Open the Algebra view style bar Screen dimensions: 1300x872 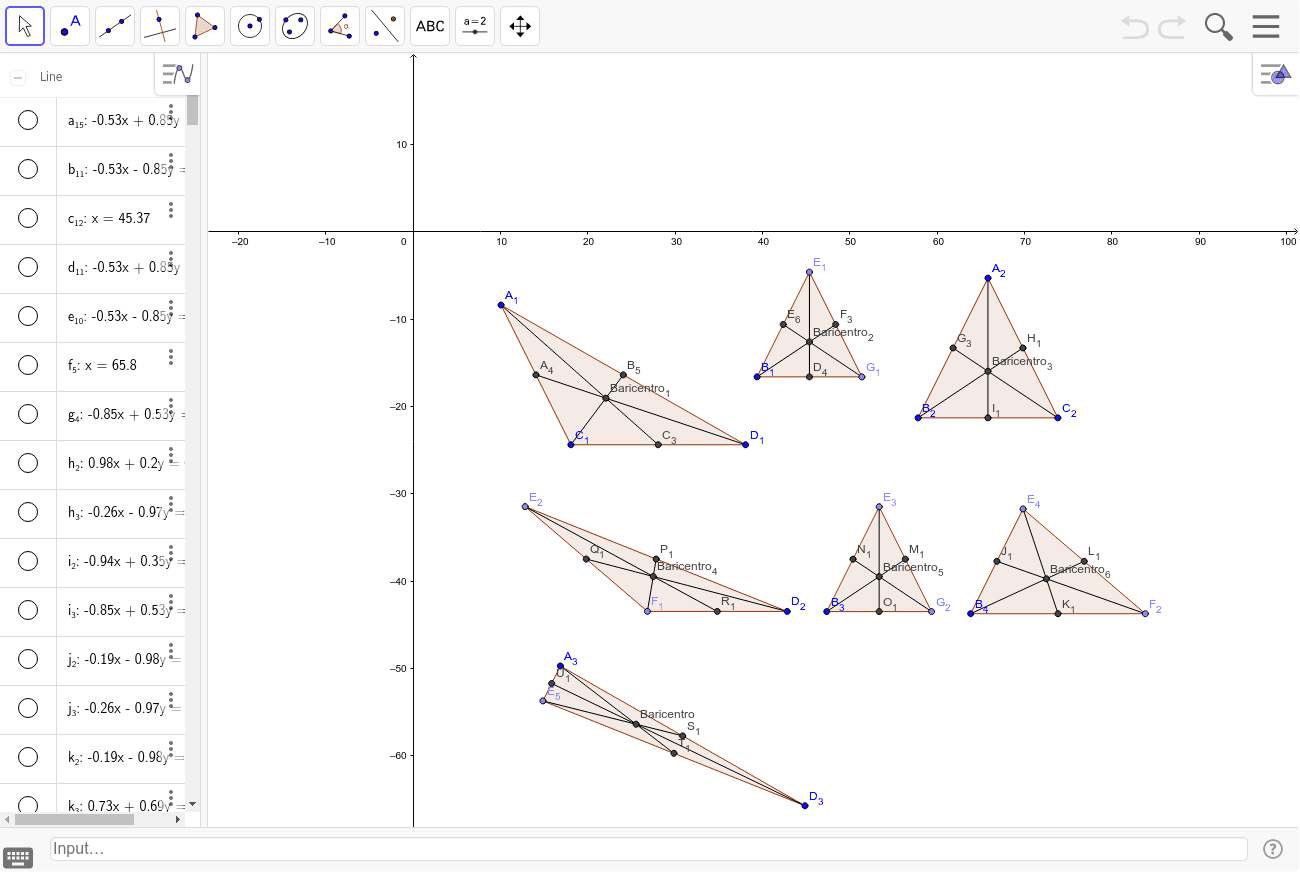177,74
